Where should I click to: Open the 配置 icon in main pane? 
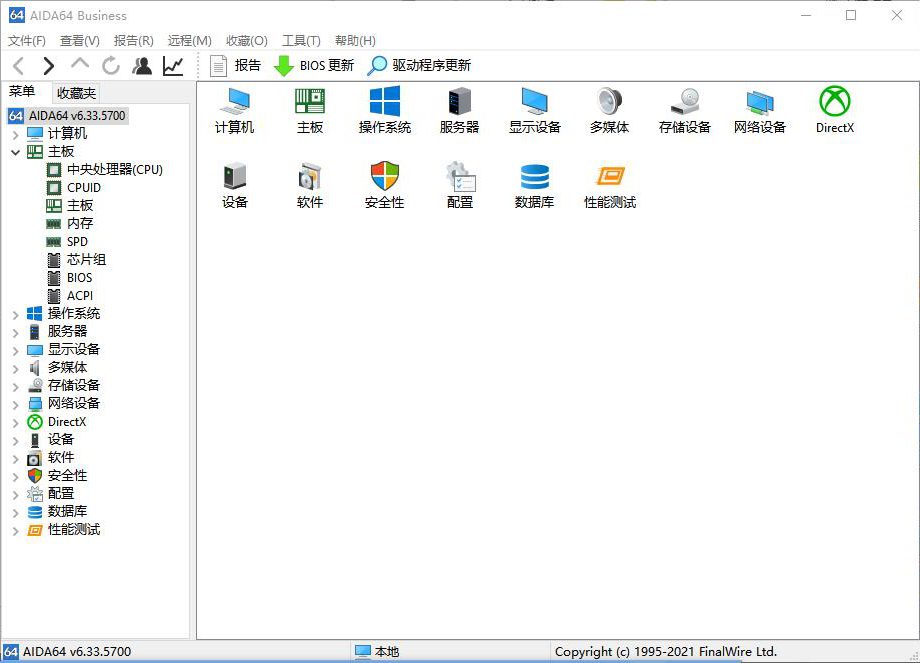click(x=460, y=185)
